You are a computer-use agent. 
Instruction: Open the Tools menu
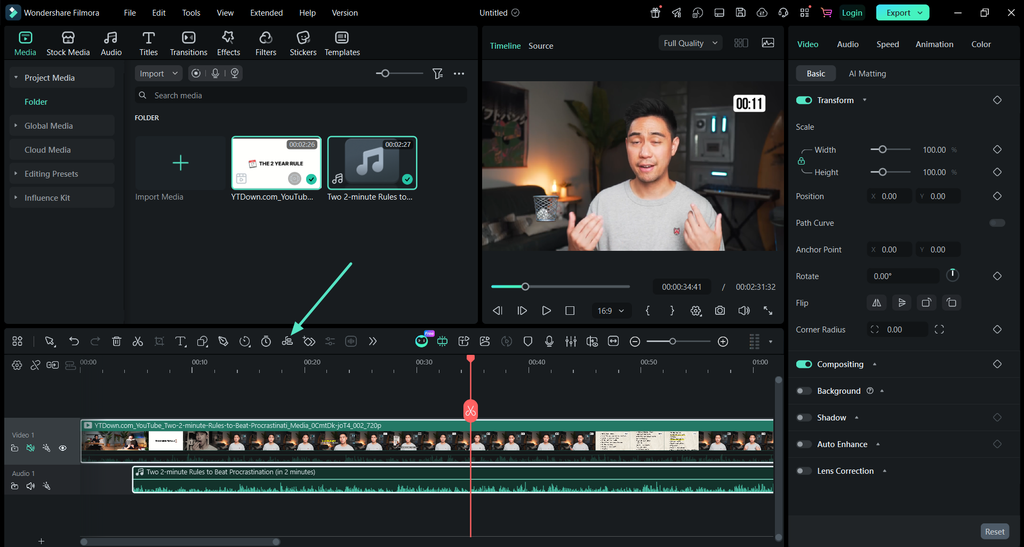[x=191, y=12]
